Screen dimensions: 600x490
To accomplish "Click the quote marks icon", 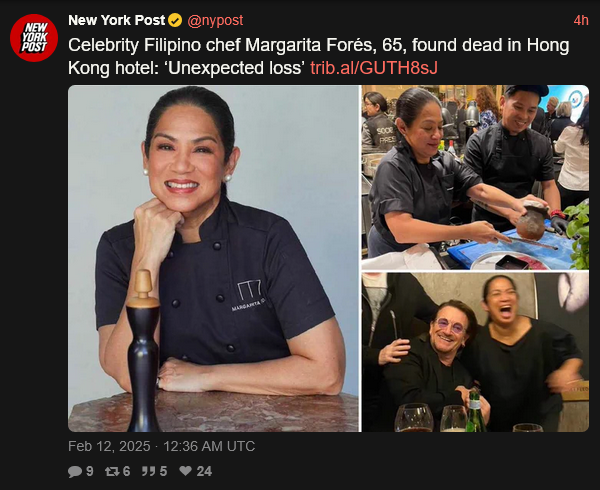I will pos(148,471).
